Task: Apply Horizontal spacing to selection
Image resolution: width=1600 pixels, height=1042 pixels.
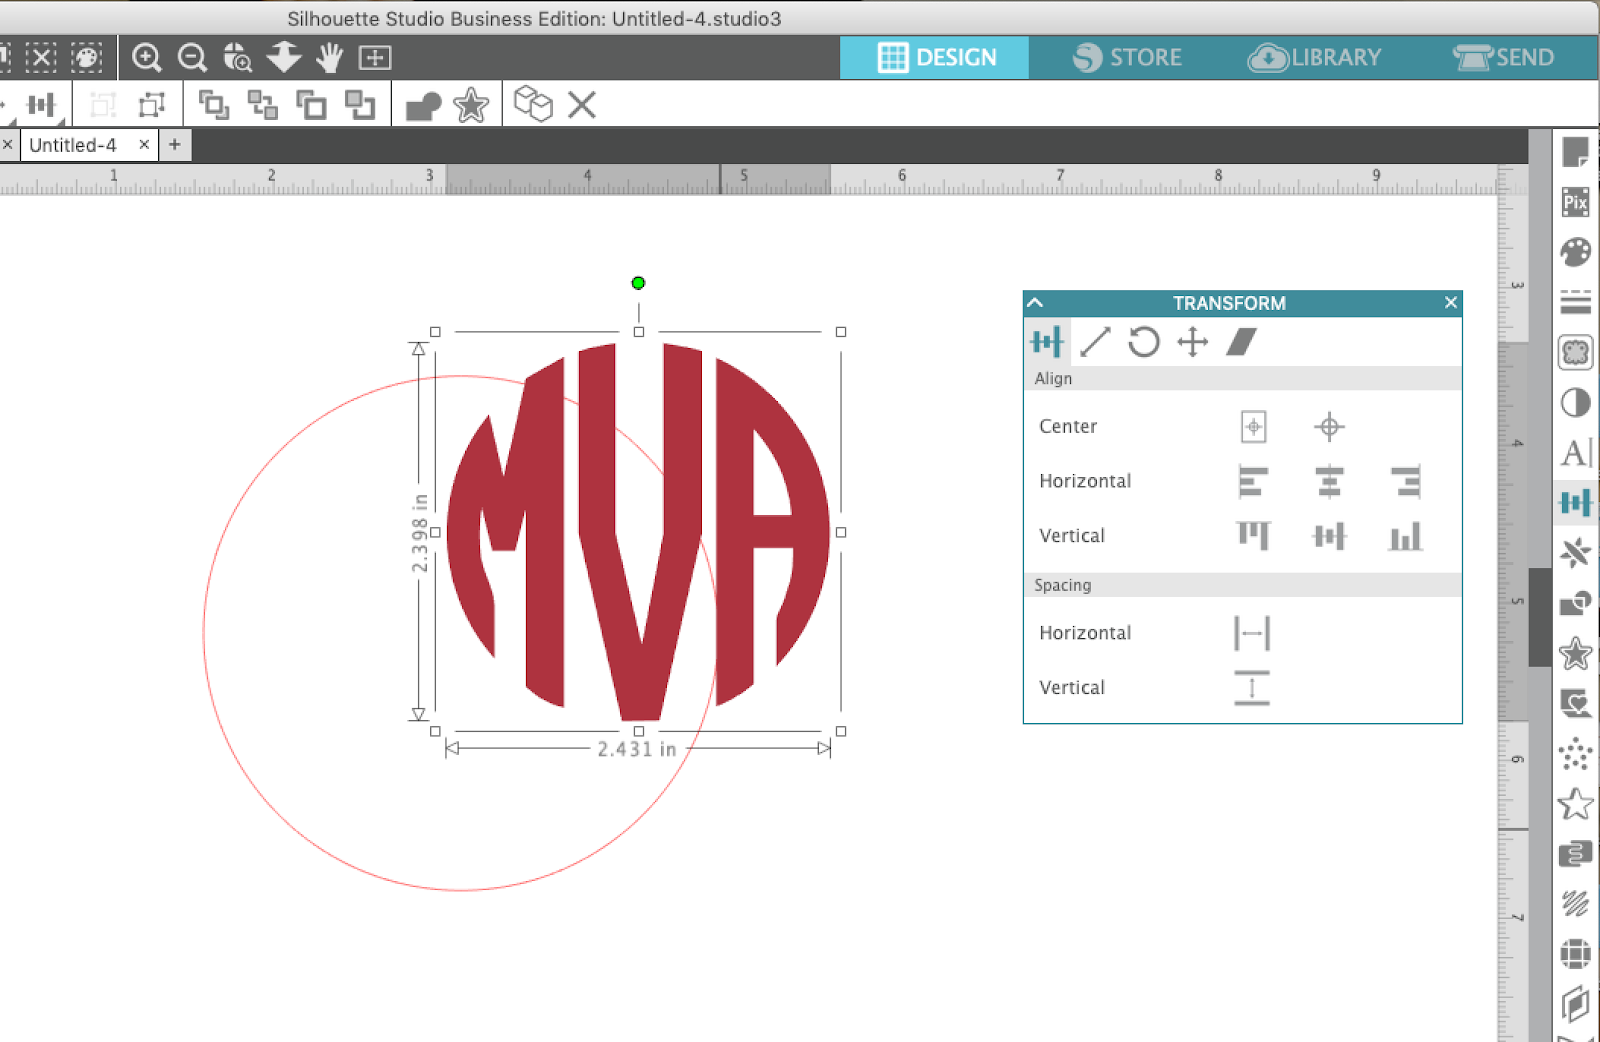Action: tap(1252, 633)
